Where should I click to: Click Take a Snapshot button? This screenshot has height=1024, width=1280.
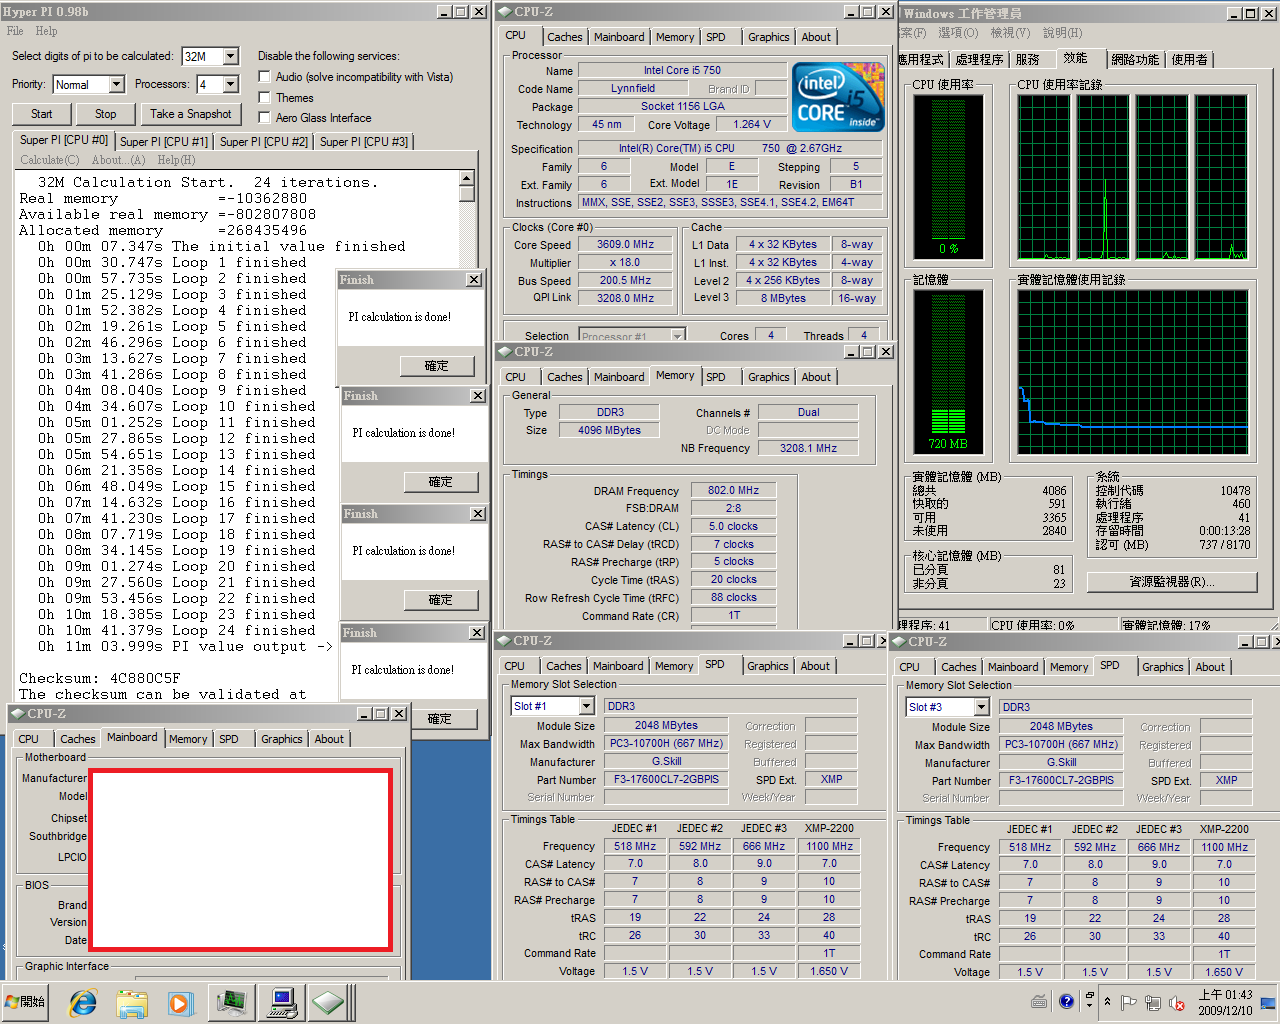pos(191,114)
